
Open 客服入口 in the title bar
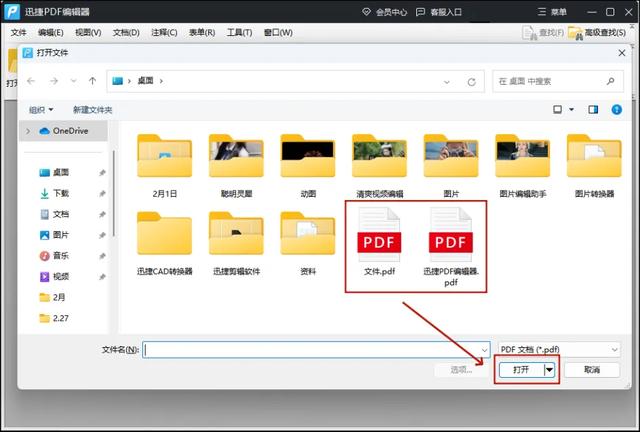439,12
